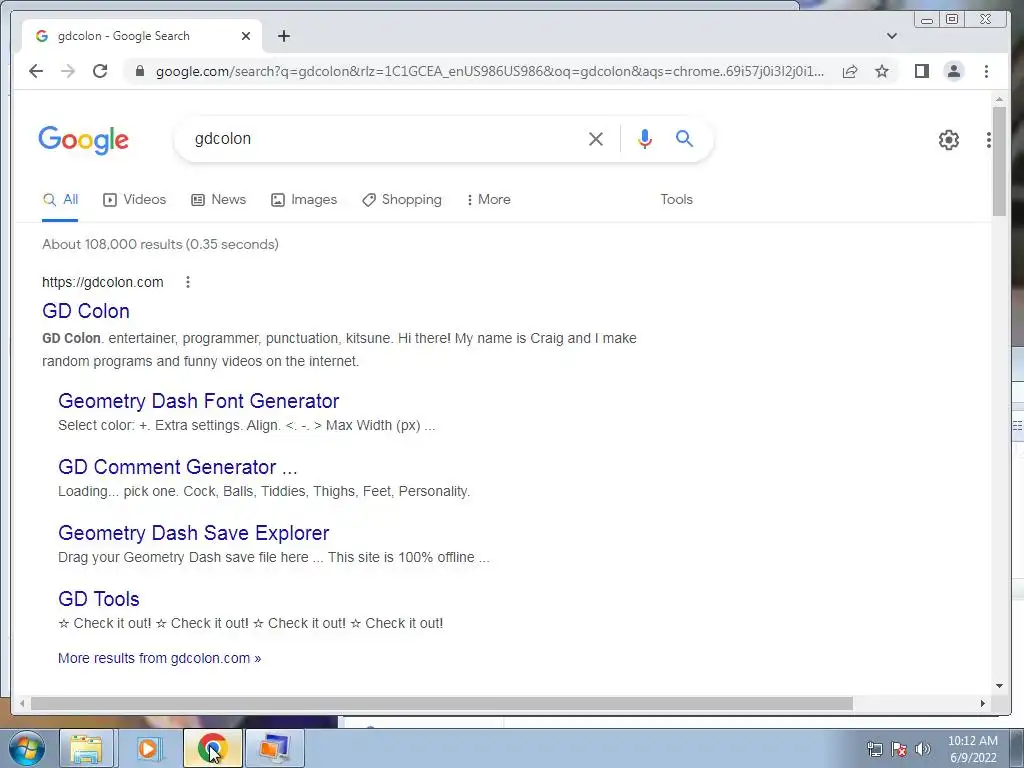Open the GD Colon result link

(x=86, y=311)
